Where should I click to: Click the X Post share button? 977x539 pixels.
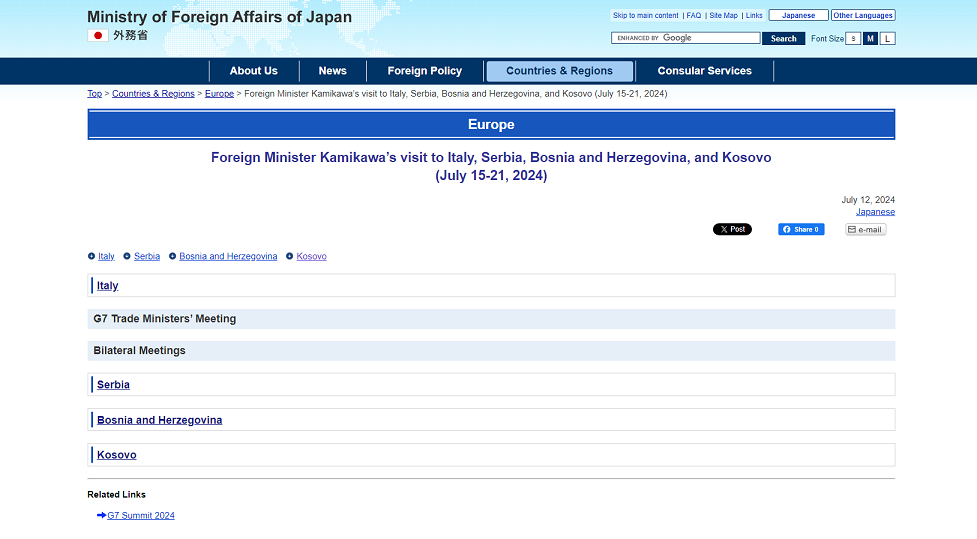coord(732,229)
